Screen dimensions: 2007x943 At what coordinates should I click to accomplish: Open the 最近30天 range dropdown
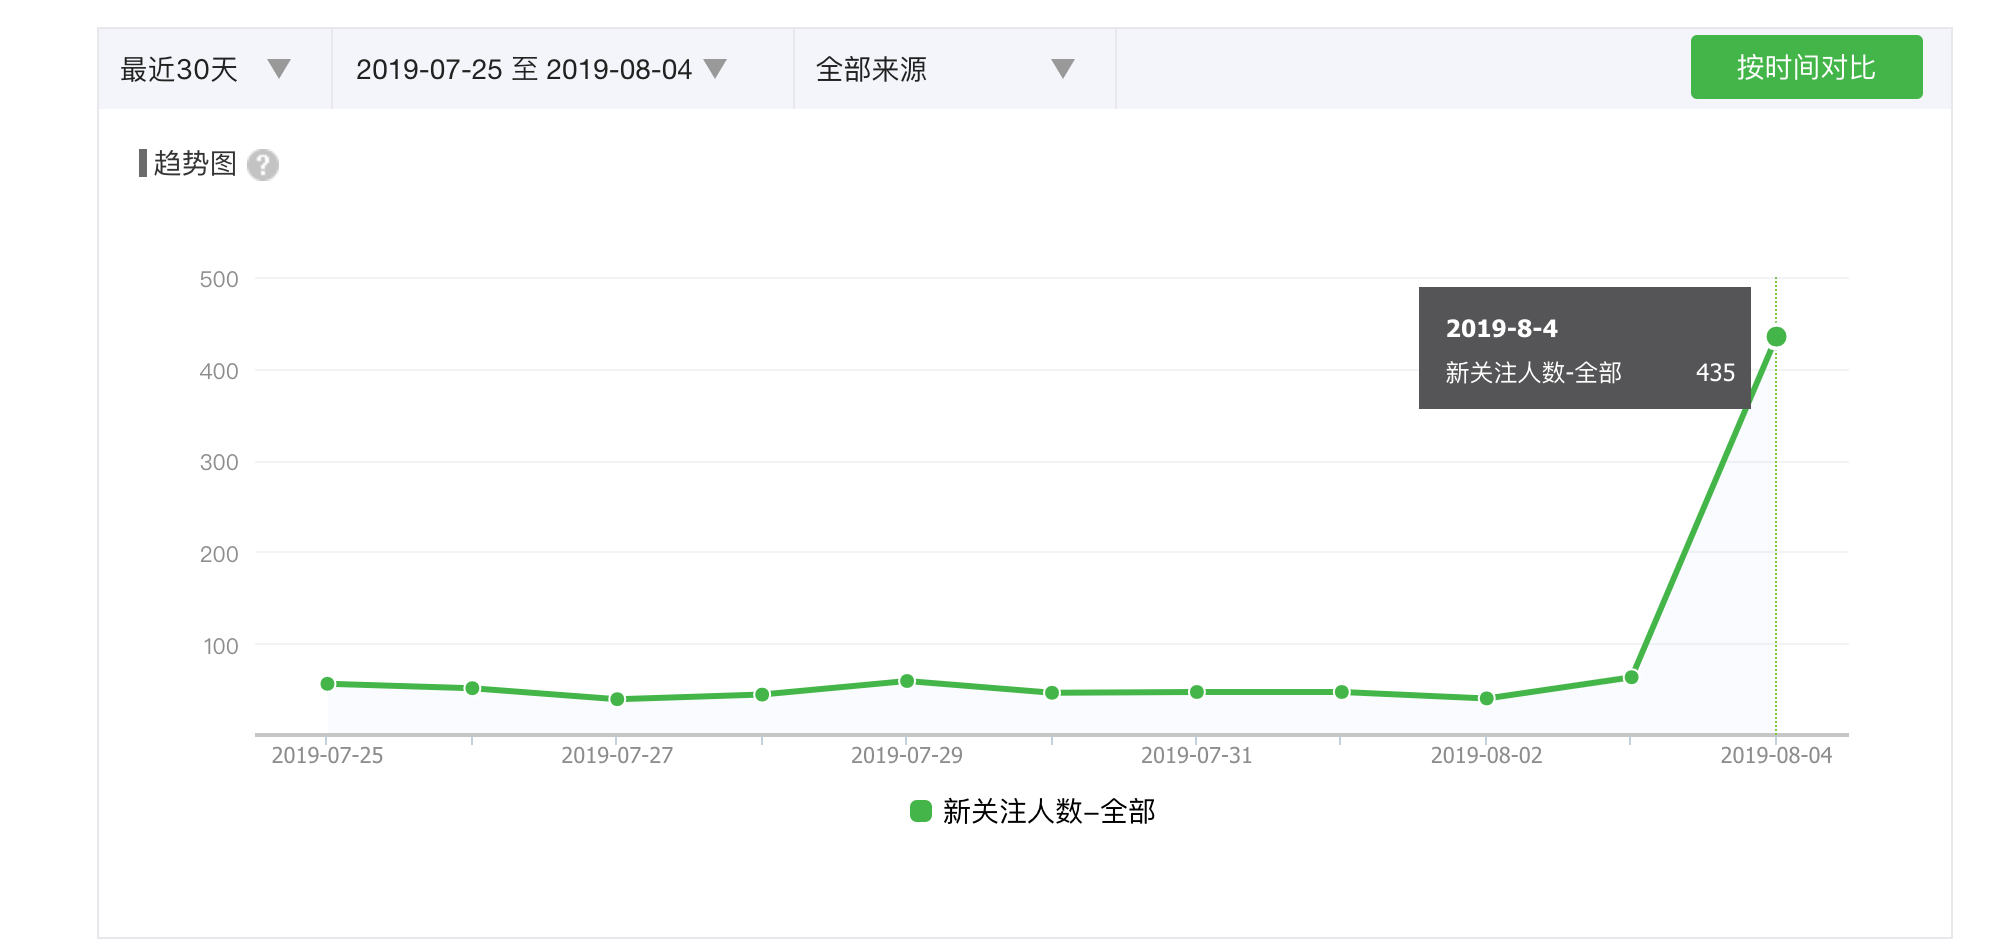[x=215, y=69]
